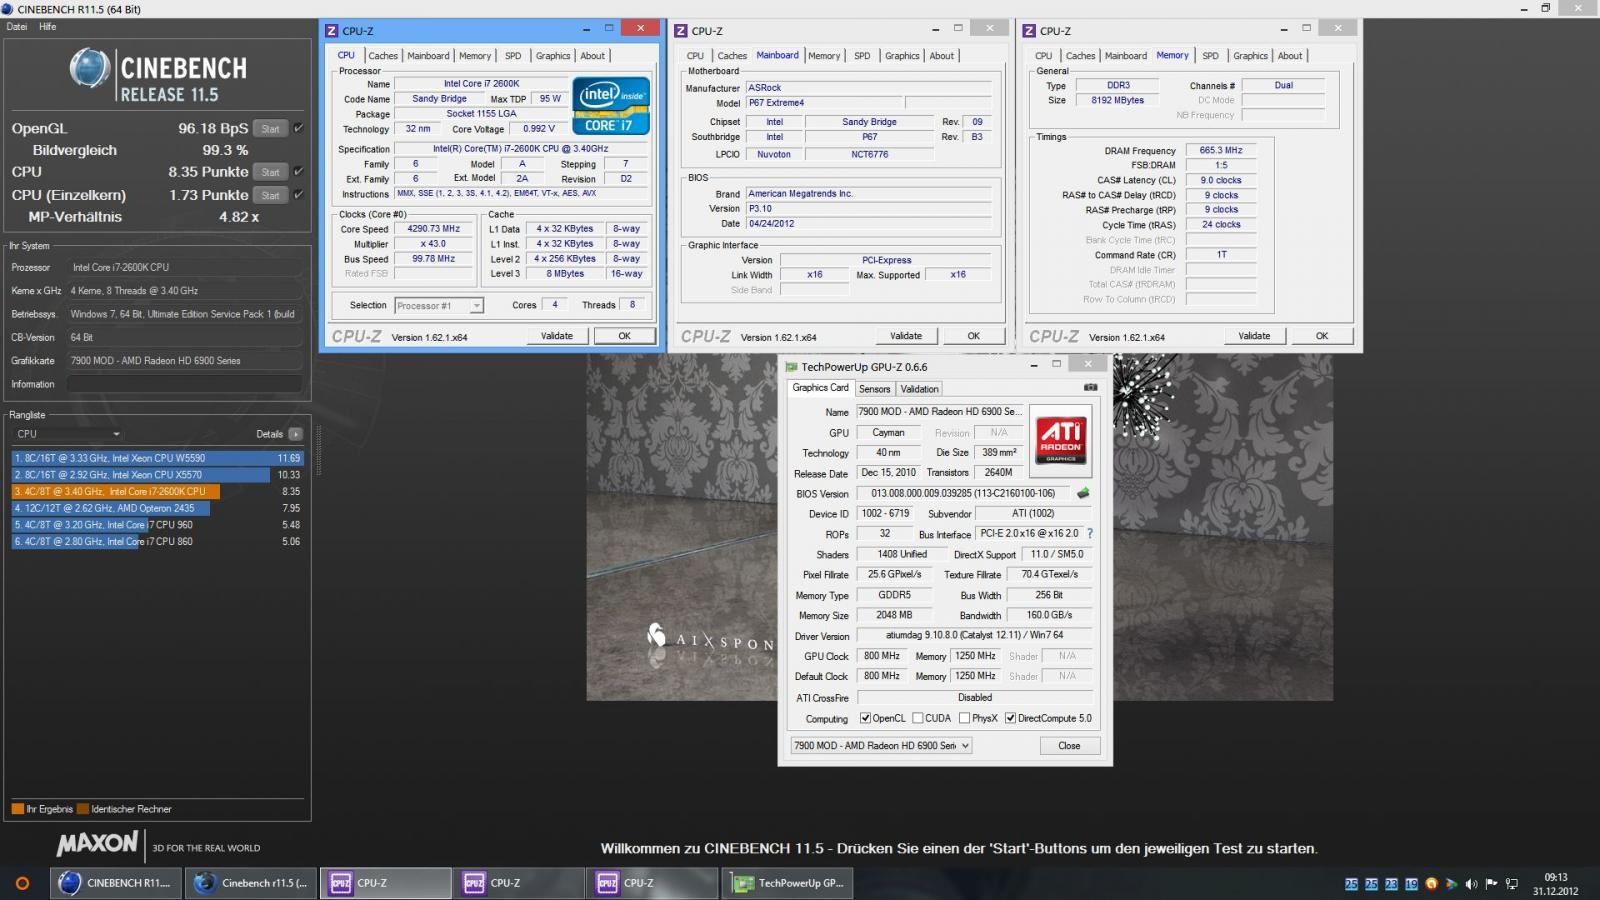This screenshot has height=900, width=1600.
Task: Open Hilfe menu in Cinebench
Action: click(x=48, y=27)
